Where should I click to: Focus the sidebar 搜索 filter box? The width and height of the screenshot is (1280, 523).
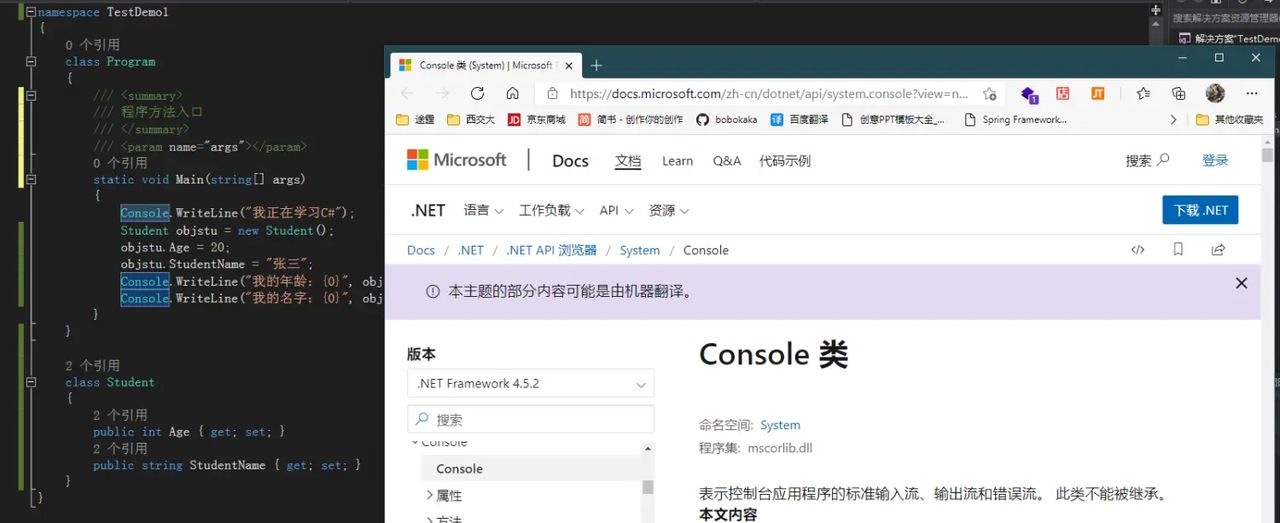click(530, 419)
